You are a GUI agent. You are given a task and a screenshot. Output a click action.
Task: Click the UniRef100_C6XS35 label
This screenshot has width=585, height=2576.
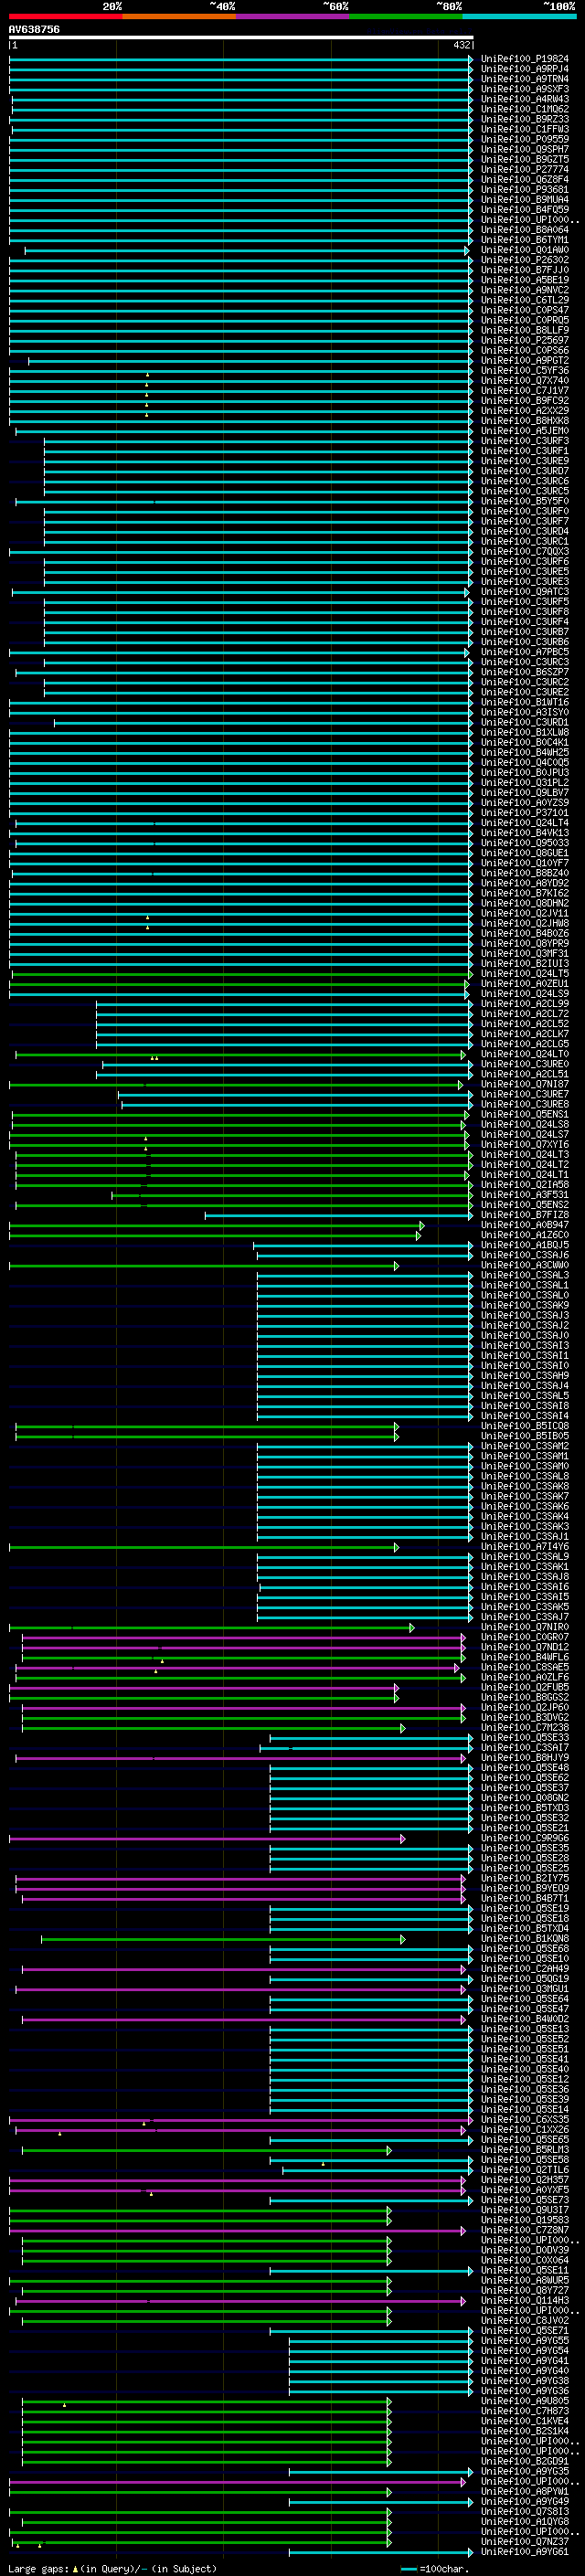[525, 2120]
